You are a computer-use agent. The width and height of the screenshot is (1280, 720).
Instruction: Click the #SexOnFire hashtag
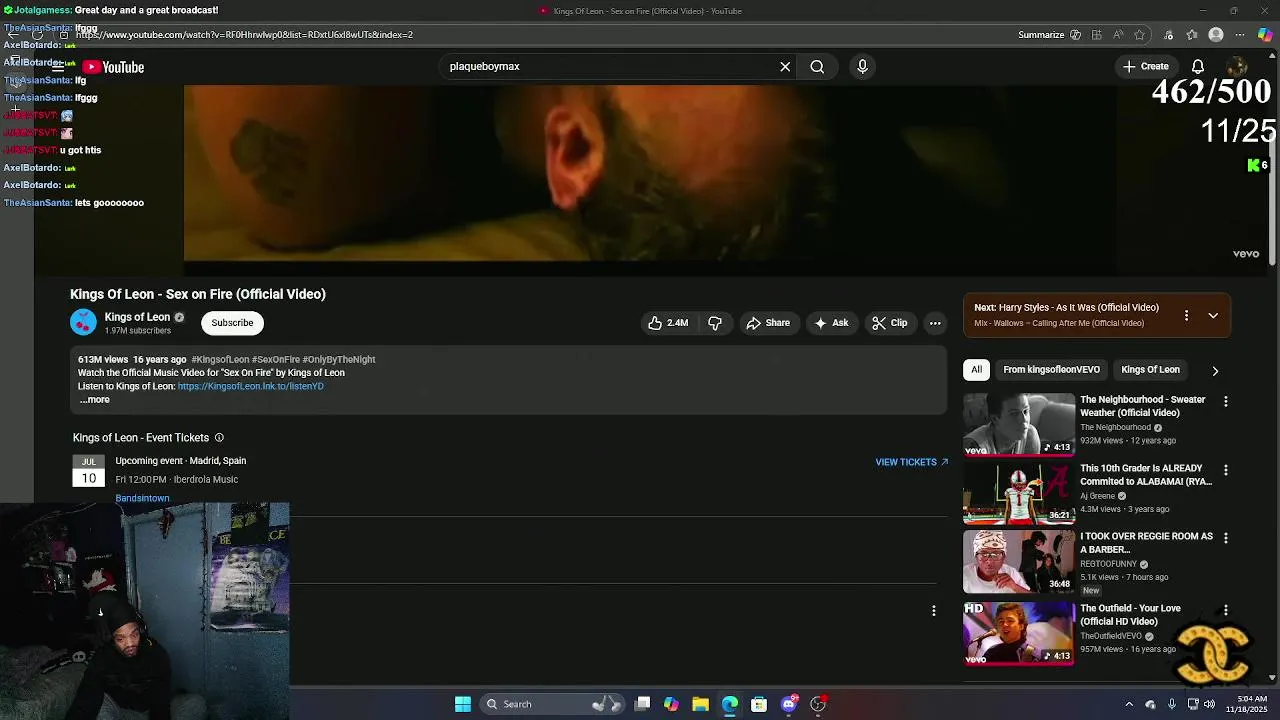click(276, 360)
